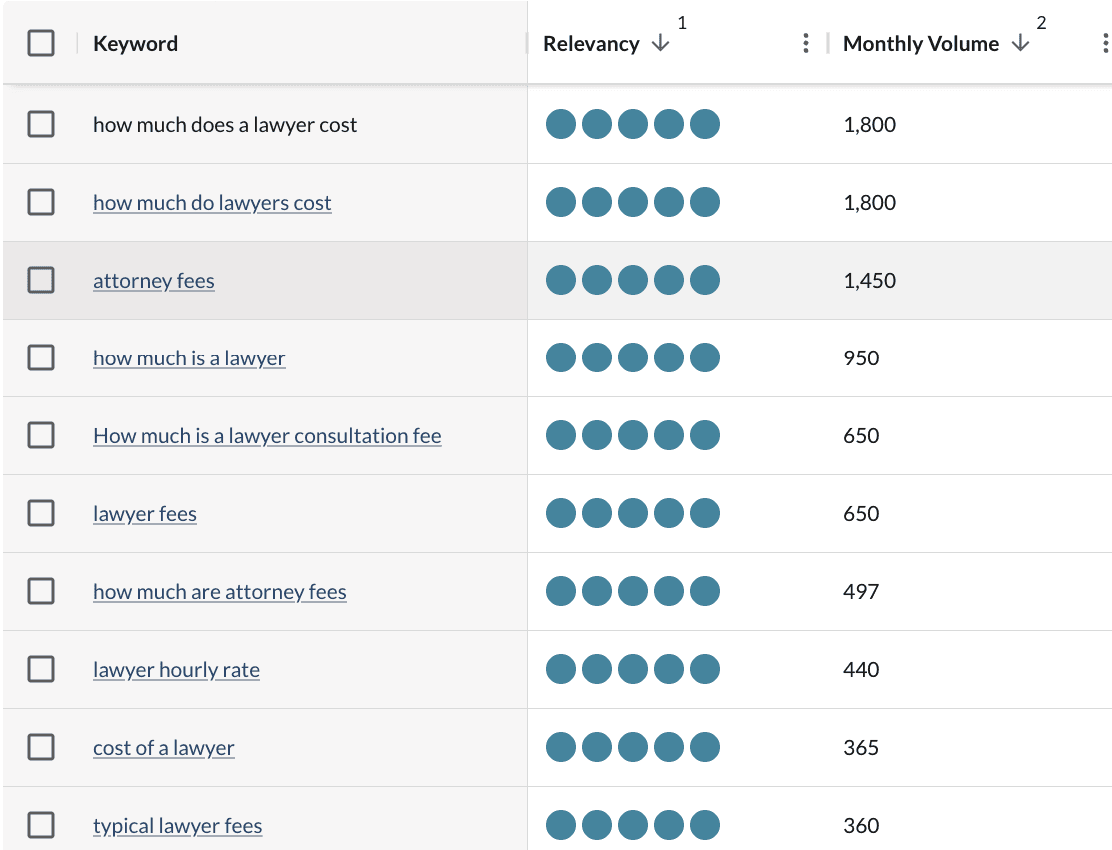Open the "lawyer hourly rate" keyword
This screenshot has width=1112, height=850.
point(176,669)
